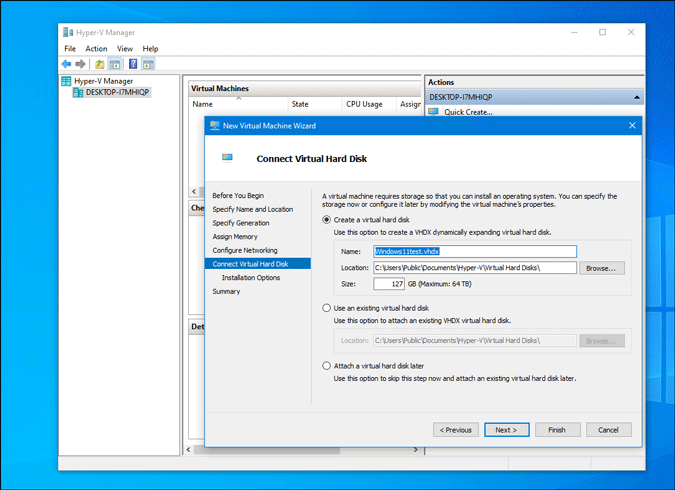Select Use an existing virtual hard disk
This screenshot has width=675, height=490.
coord(327,308)
